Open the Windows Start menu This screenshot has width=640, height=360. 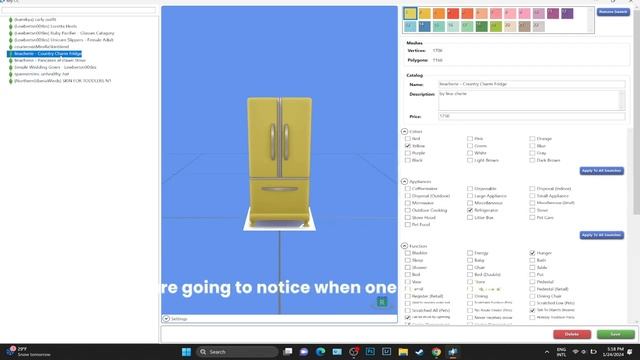coord(186,352)
